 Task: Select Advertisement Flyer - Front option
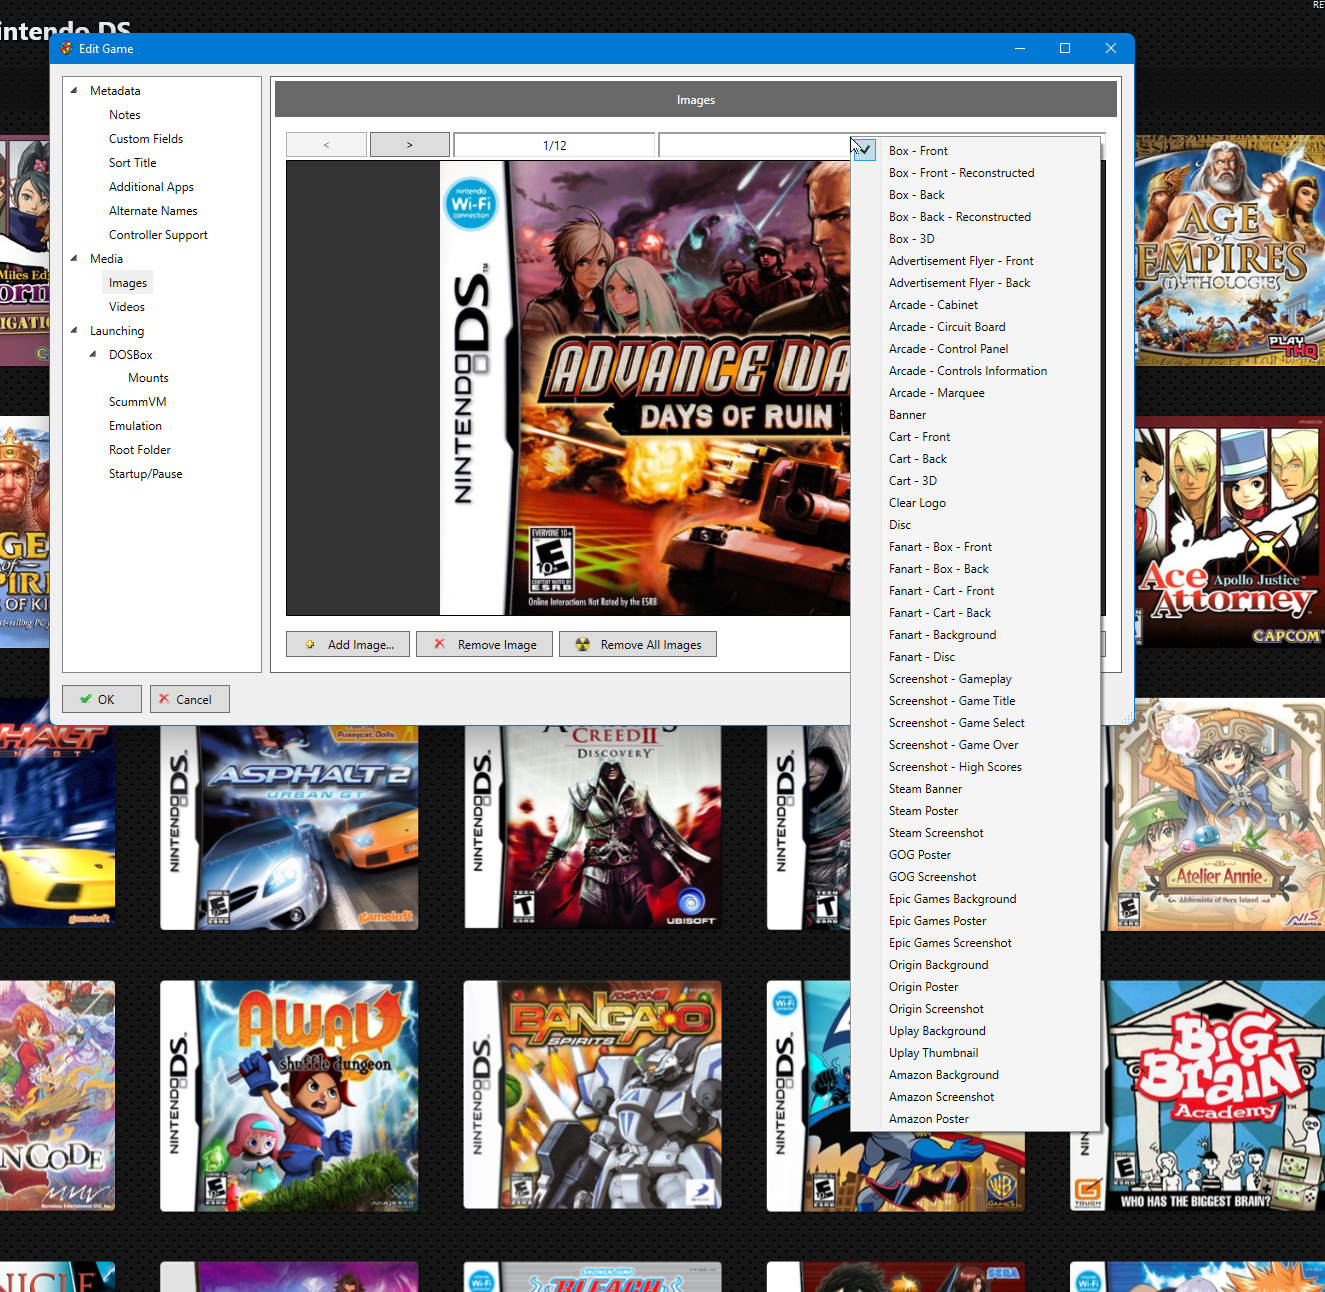[976, 261]
